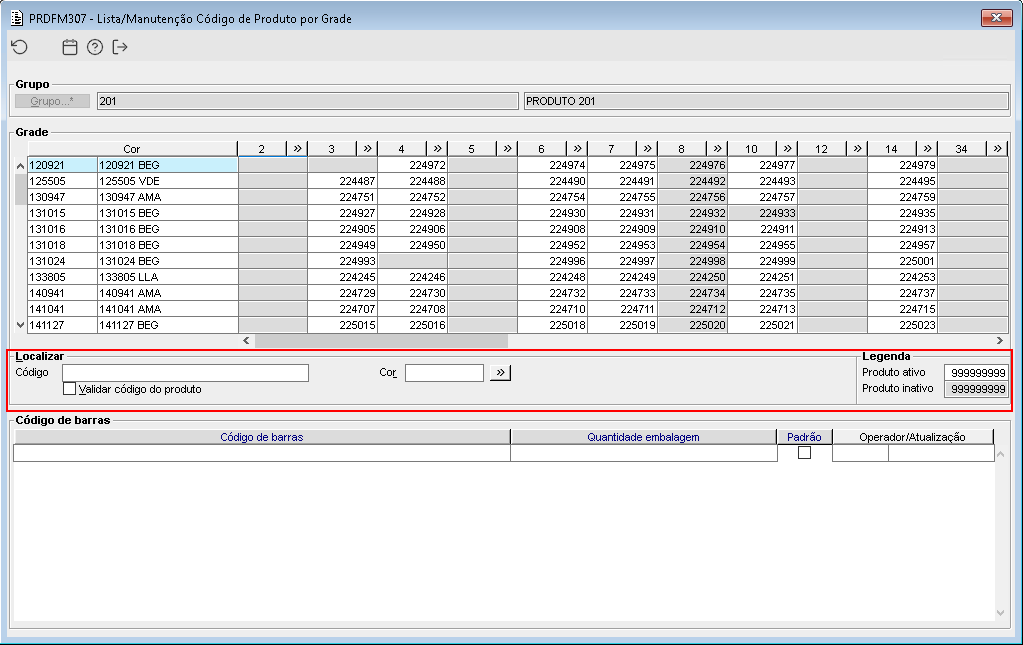Click the Operador/Atualização column header
This screenshot has width=1023, height=645.
coord(913,437)
